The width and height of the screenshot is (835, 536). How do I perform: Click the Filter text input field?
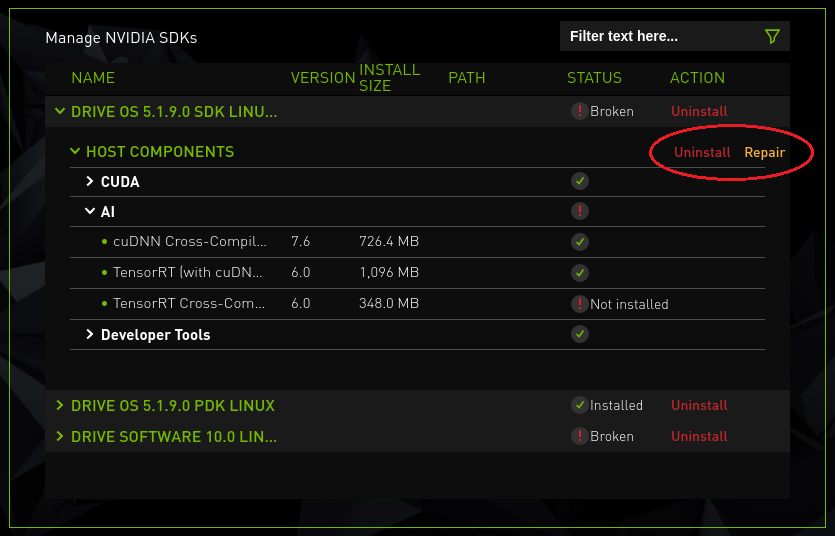[660, 37]
